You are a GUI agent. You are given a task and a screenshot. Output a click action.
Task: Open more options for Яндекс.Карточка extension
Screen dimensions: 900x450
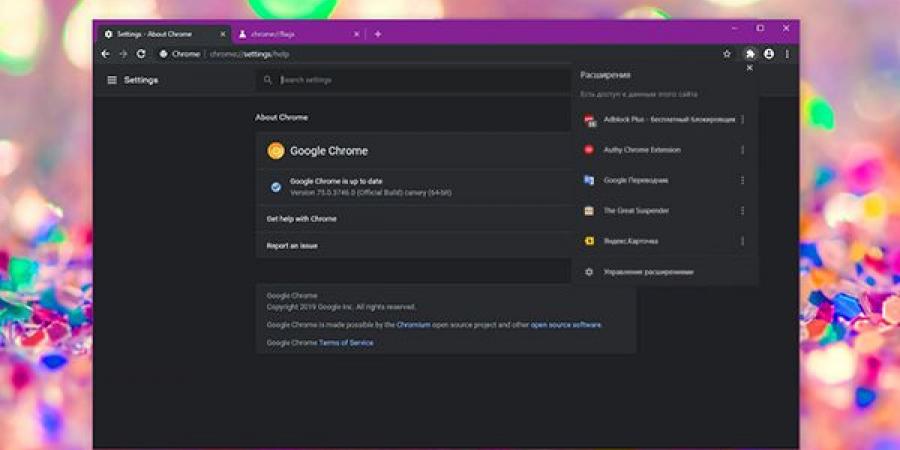click(742, 241)
